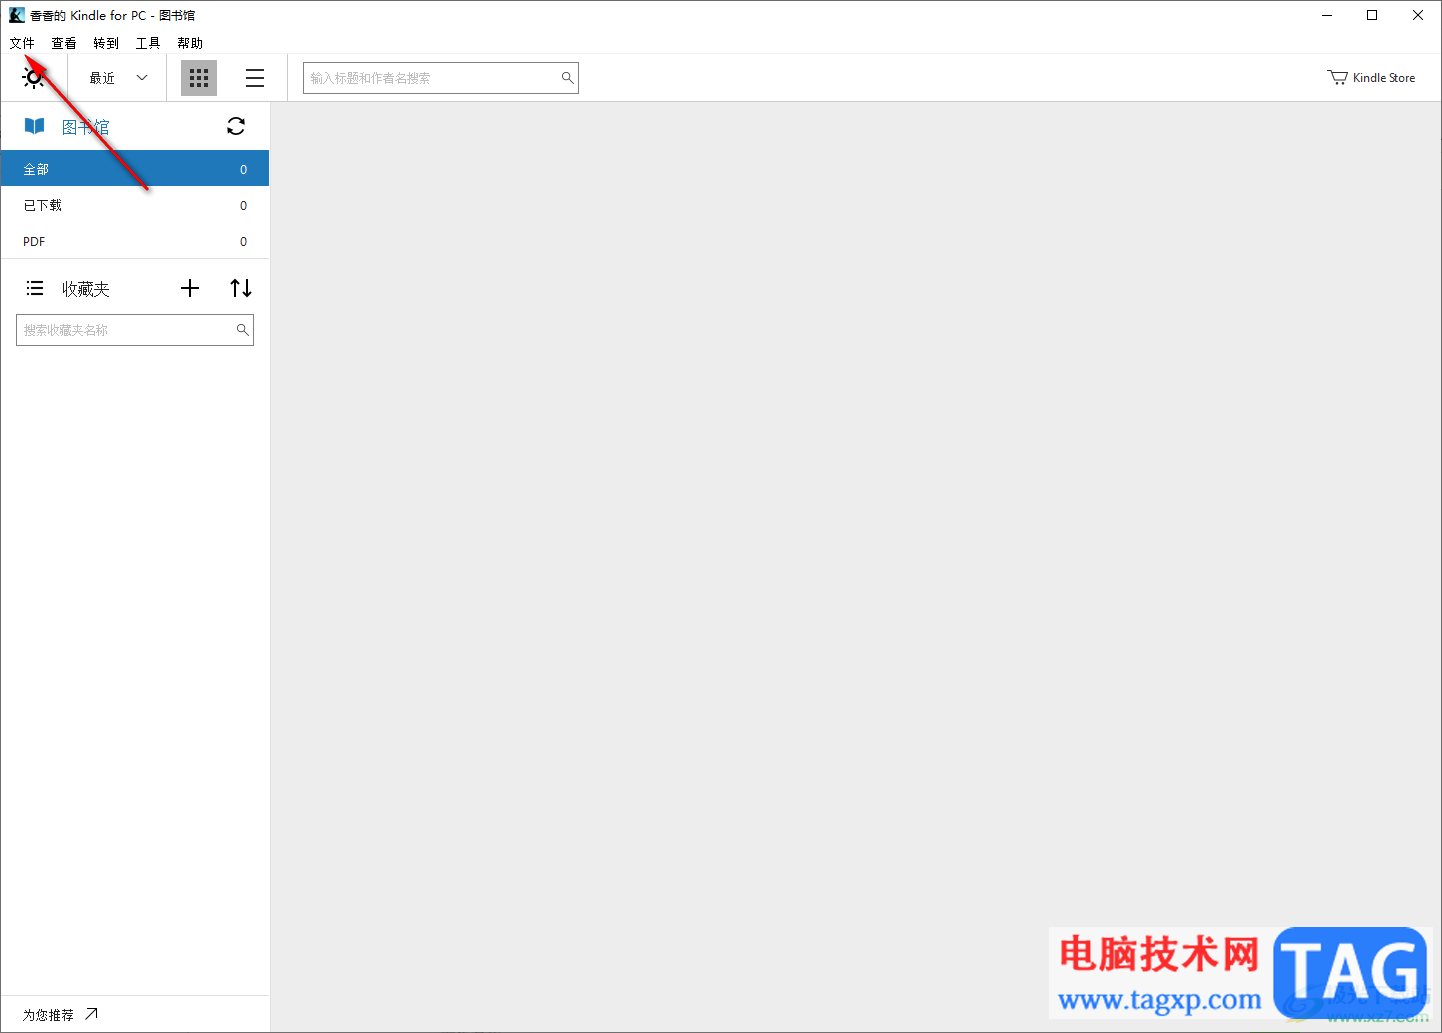The image size is (1442, 1033).
Task: Open the 工具 menu
Action: (148, 43)
